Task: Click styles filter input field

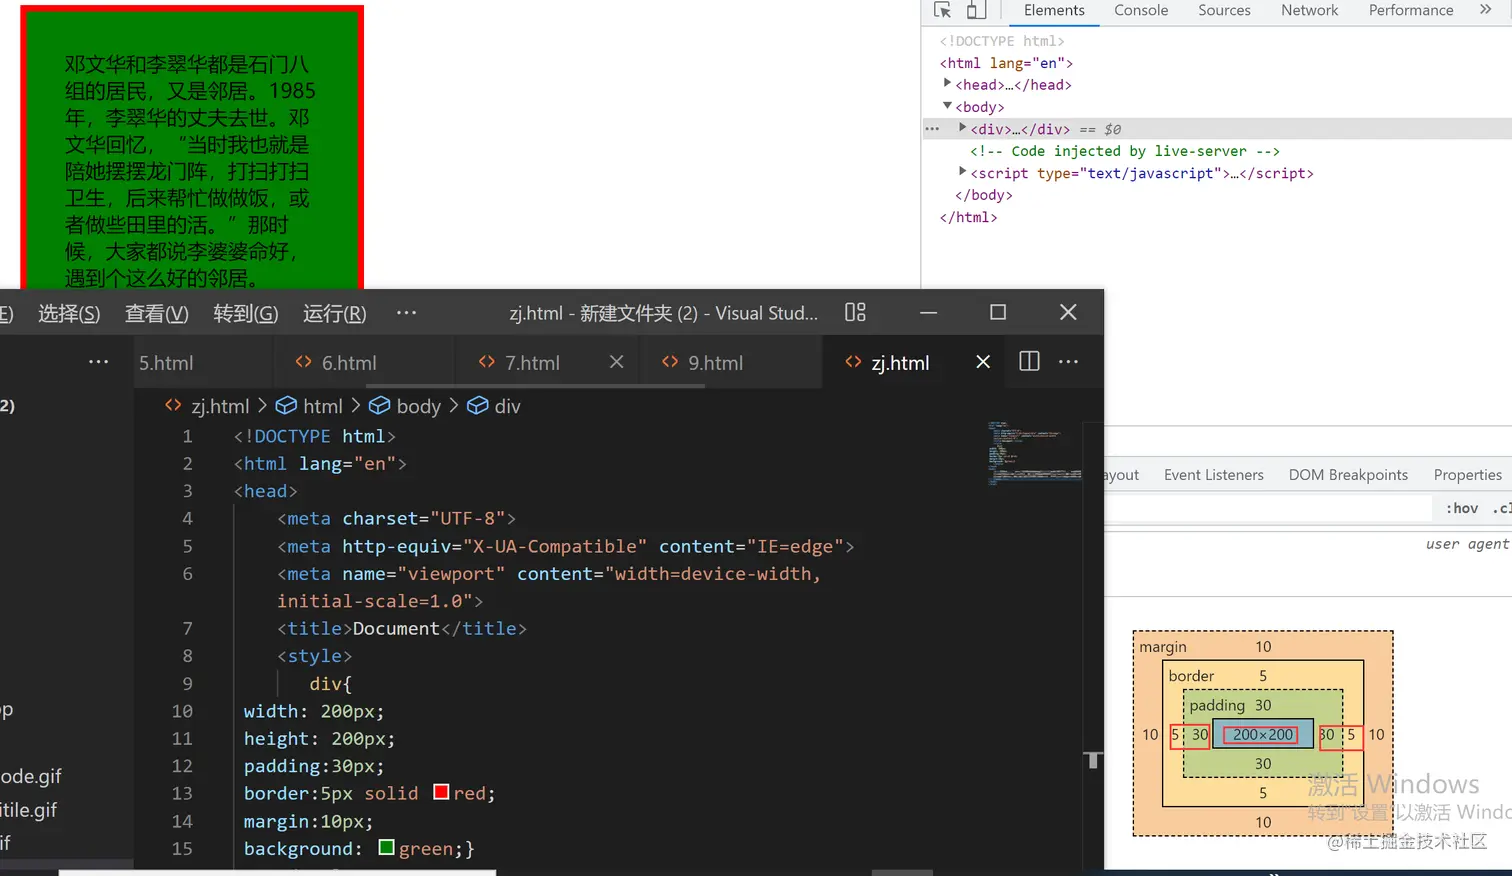Action: click(x=1270, y=508)
